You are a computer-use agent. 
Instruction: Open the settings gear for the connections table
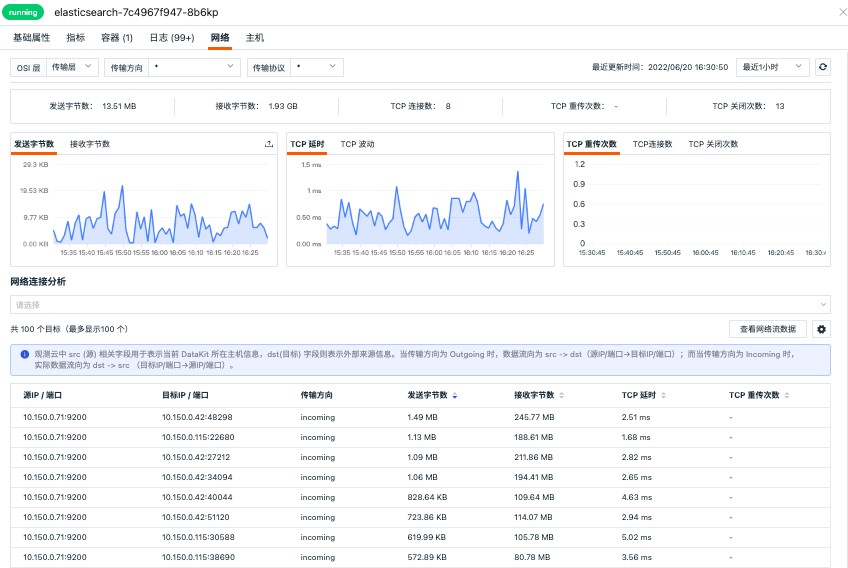pos(821,329)
